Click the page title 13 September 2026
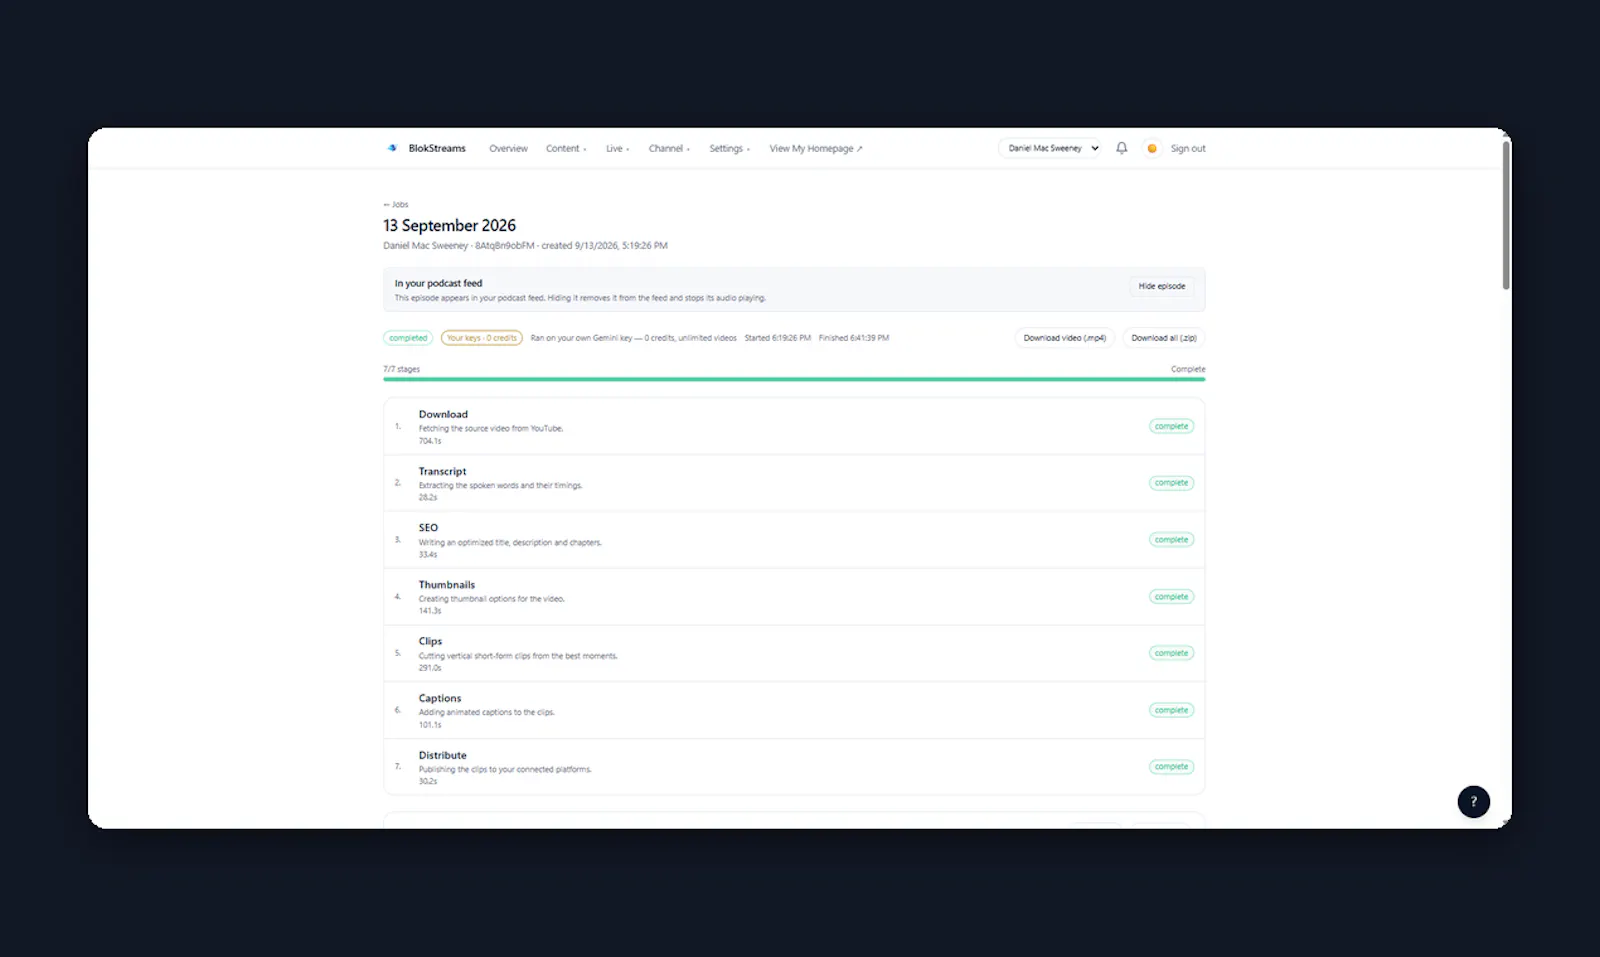 [449, 226]
